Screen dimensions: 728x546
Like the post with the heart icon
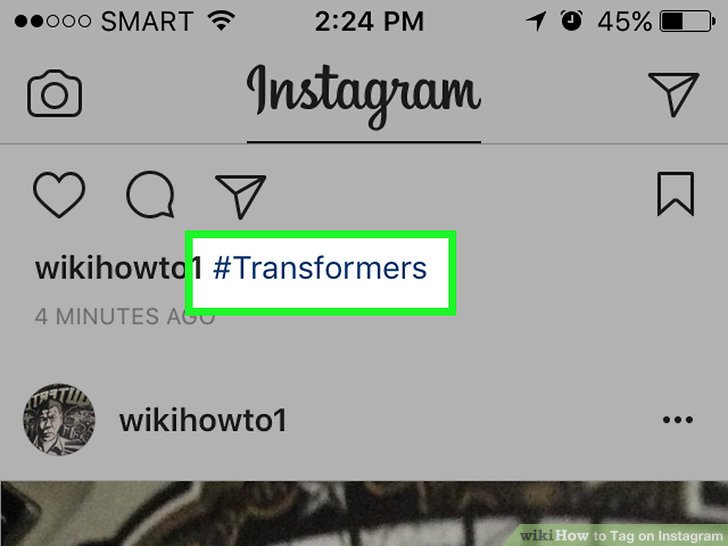59,195
